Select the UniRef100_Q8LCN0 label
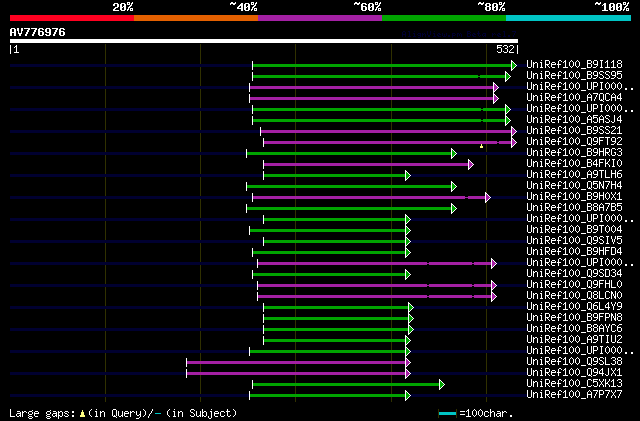The image size is (640, 421). 574,296
